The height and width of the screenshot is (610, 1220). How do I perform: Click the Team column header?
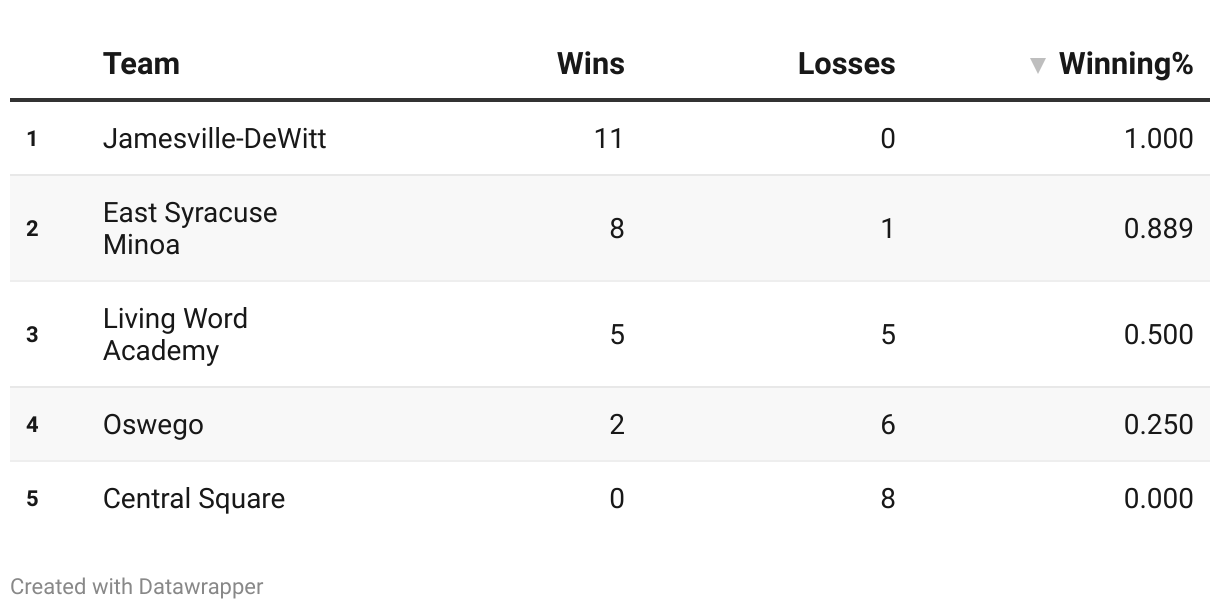[142, 64]
